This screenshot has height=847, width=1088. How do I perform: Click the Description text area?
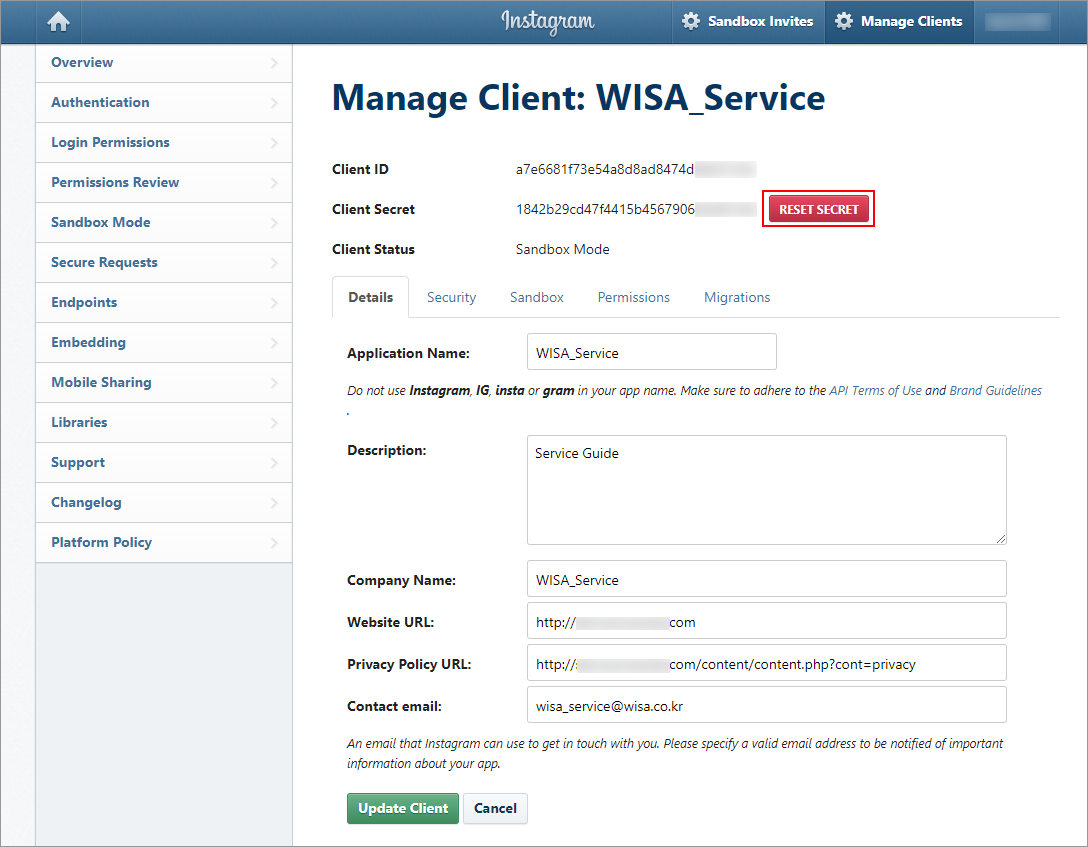[x=767, y=490]
